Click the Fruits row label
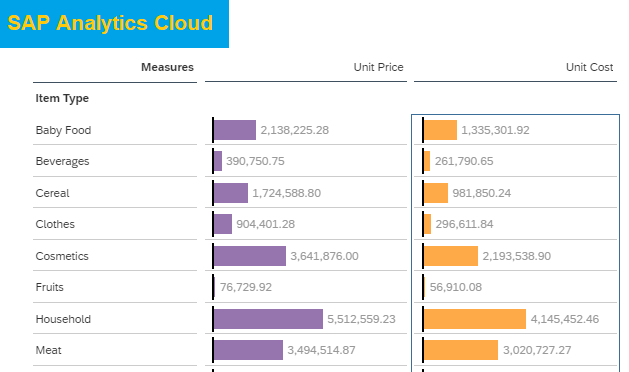Screen dimensions: 629x372 (50, 287)
